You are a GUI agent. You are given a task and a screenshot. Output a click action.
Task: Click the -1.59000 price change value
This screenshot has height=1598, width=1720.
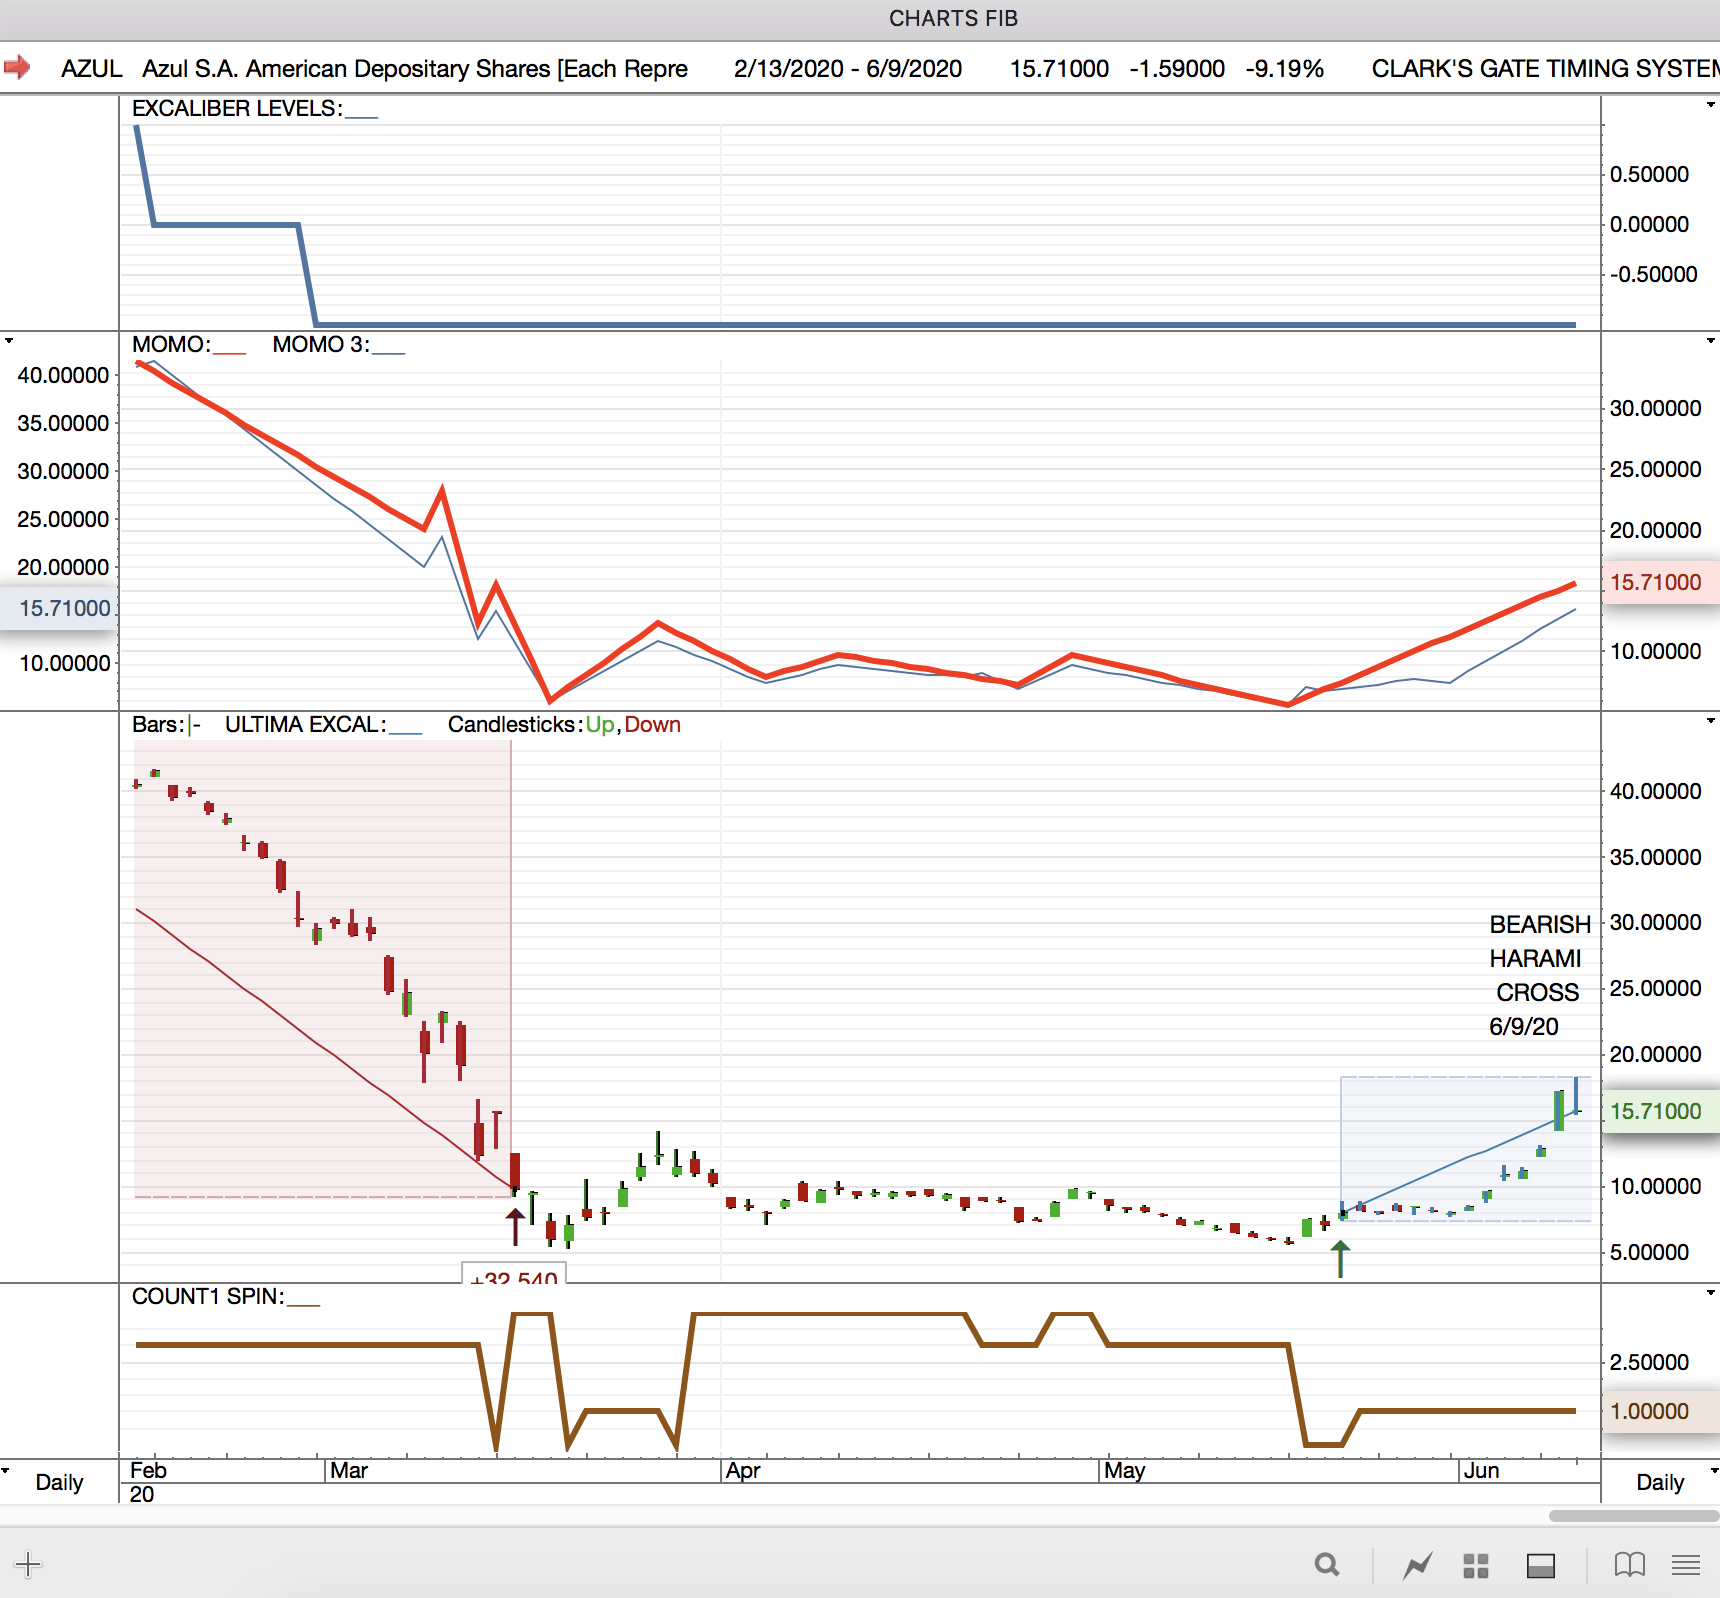tap(1177, 69)
